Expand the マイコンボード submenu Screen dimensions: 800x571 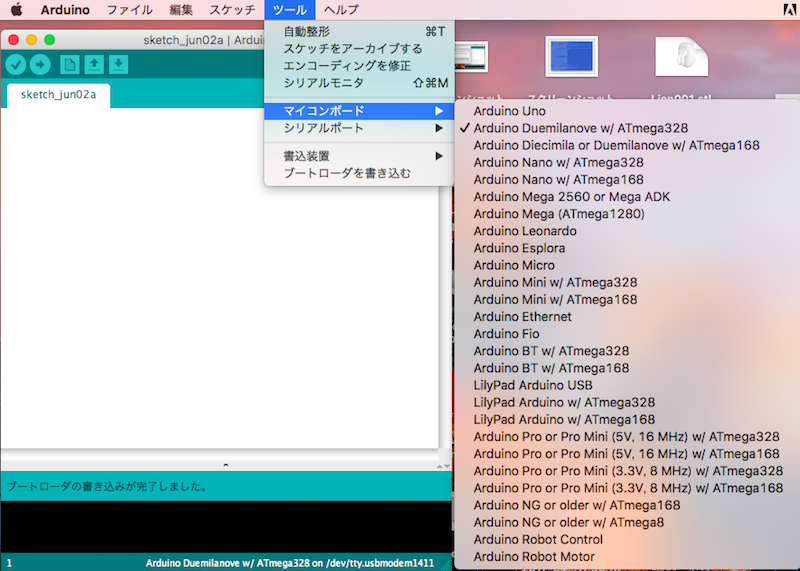(x=359, y=111)
